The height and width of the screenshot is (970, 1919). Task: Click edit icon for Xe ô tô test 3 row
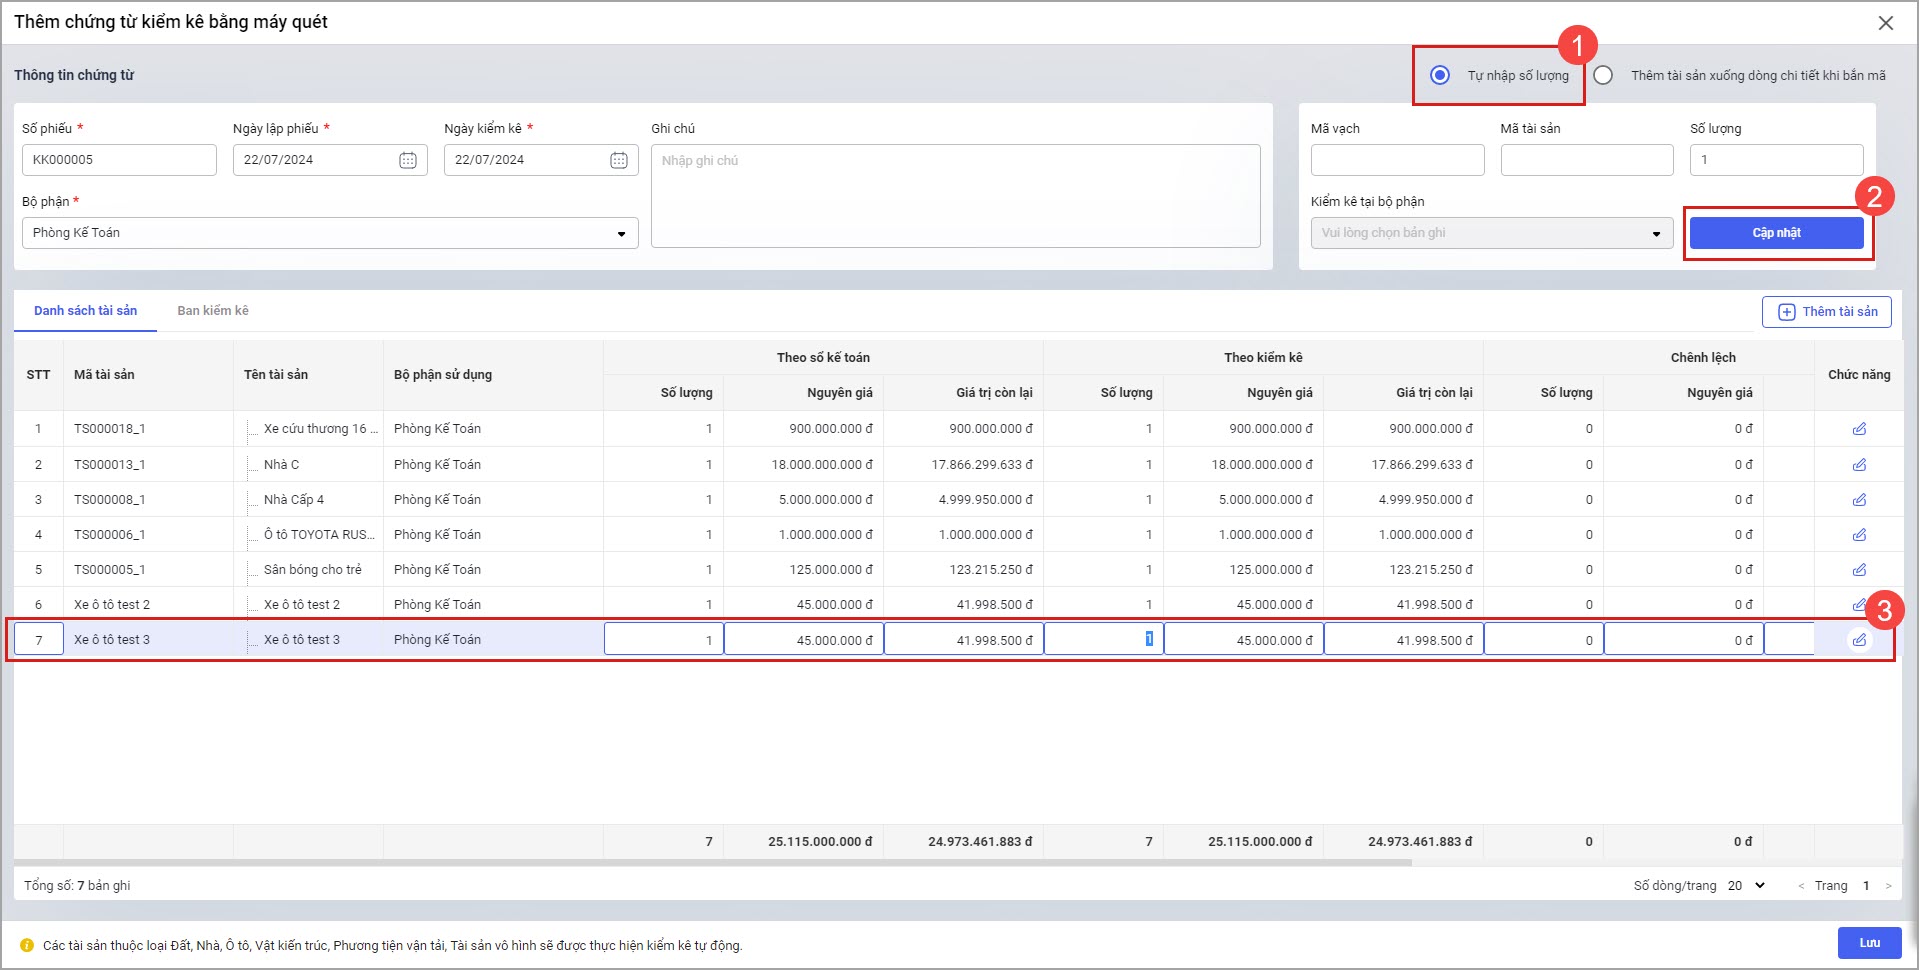pos(1859,640)
